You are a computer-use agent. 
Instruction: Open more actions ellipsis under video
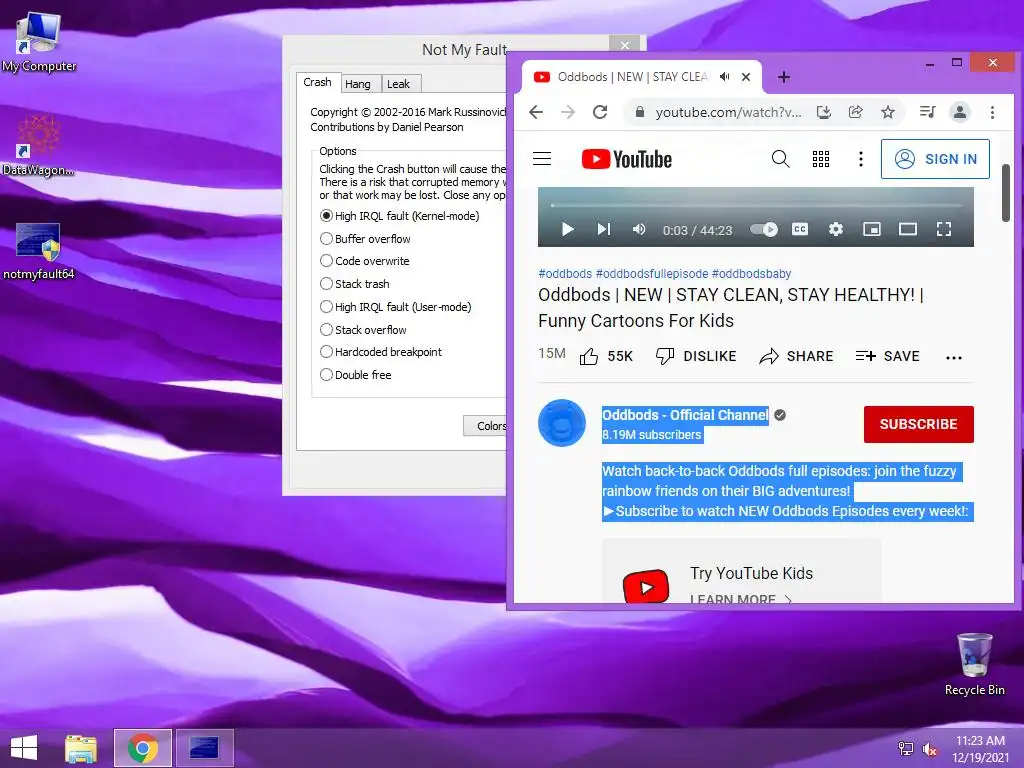click(x=953, y=358)
